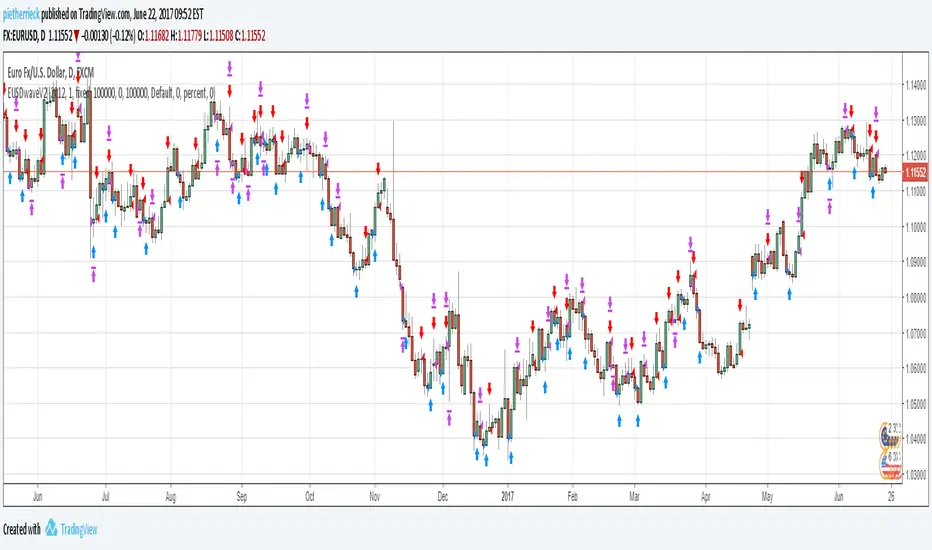Select the FX:EURUSD, D symbol title
This screenshot has height=550, width=932.
24,36
